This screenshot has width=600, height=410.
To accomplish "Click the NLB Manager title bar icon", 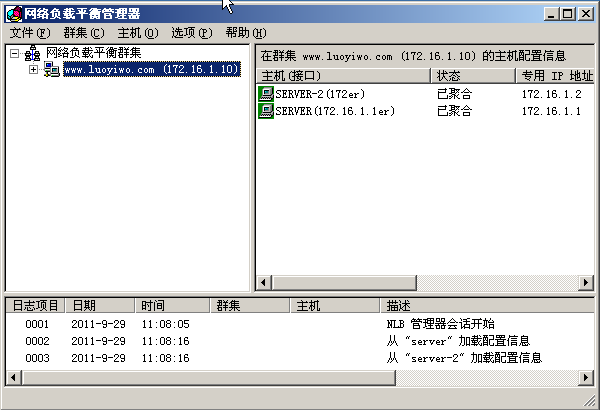I will (x=14, y=14).
